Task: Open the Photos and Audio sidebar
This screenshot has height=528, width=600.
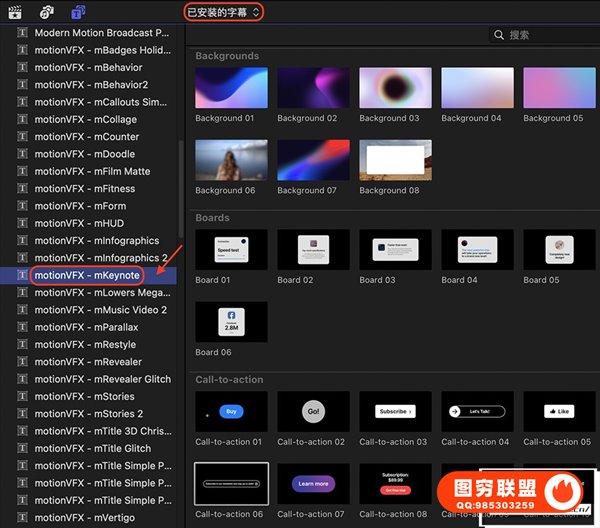Action: 46,12
